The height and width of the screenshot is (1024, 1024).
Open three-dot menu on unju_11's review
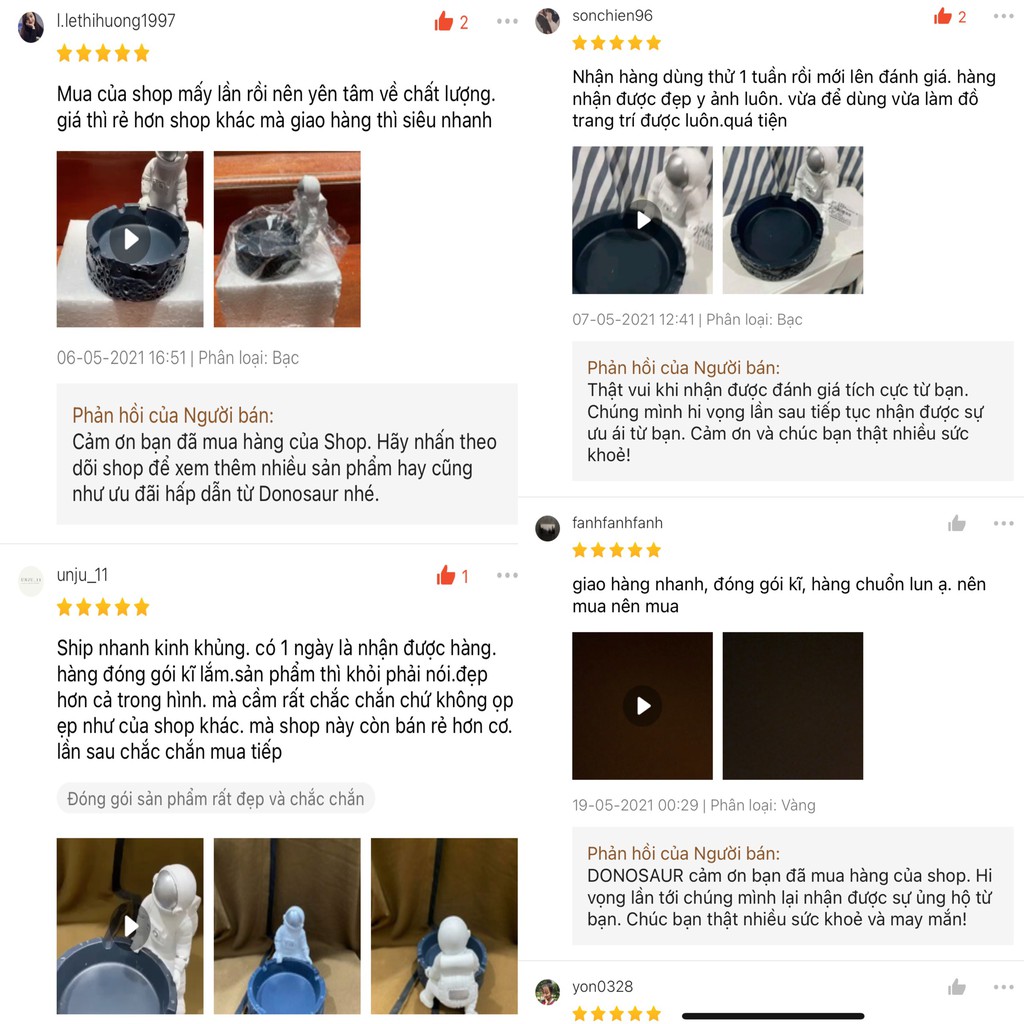tap(507, 575)
